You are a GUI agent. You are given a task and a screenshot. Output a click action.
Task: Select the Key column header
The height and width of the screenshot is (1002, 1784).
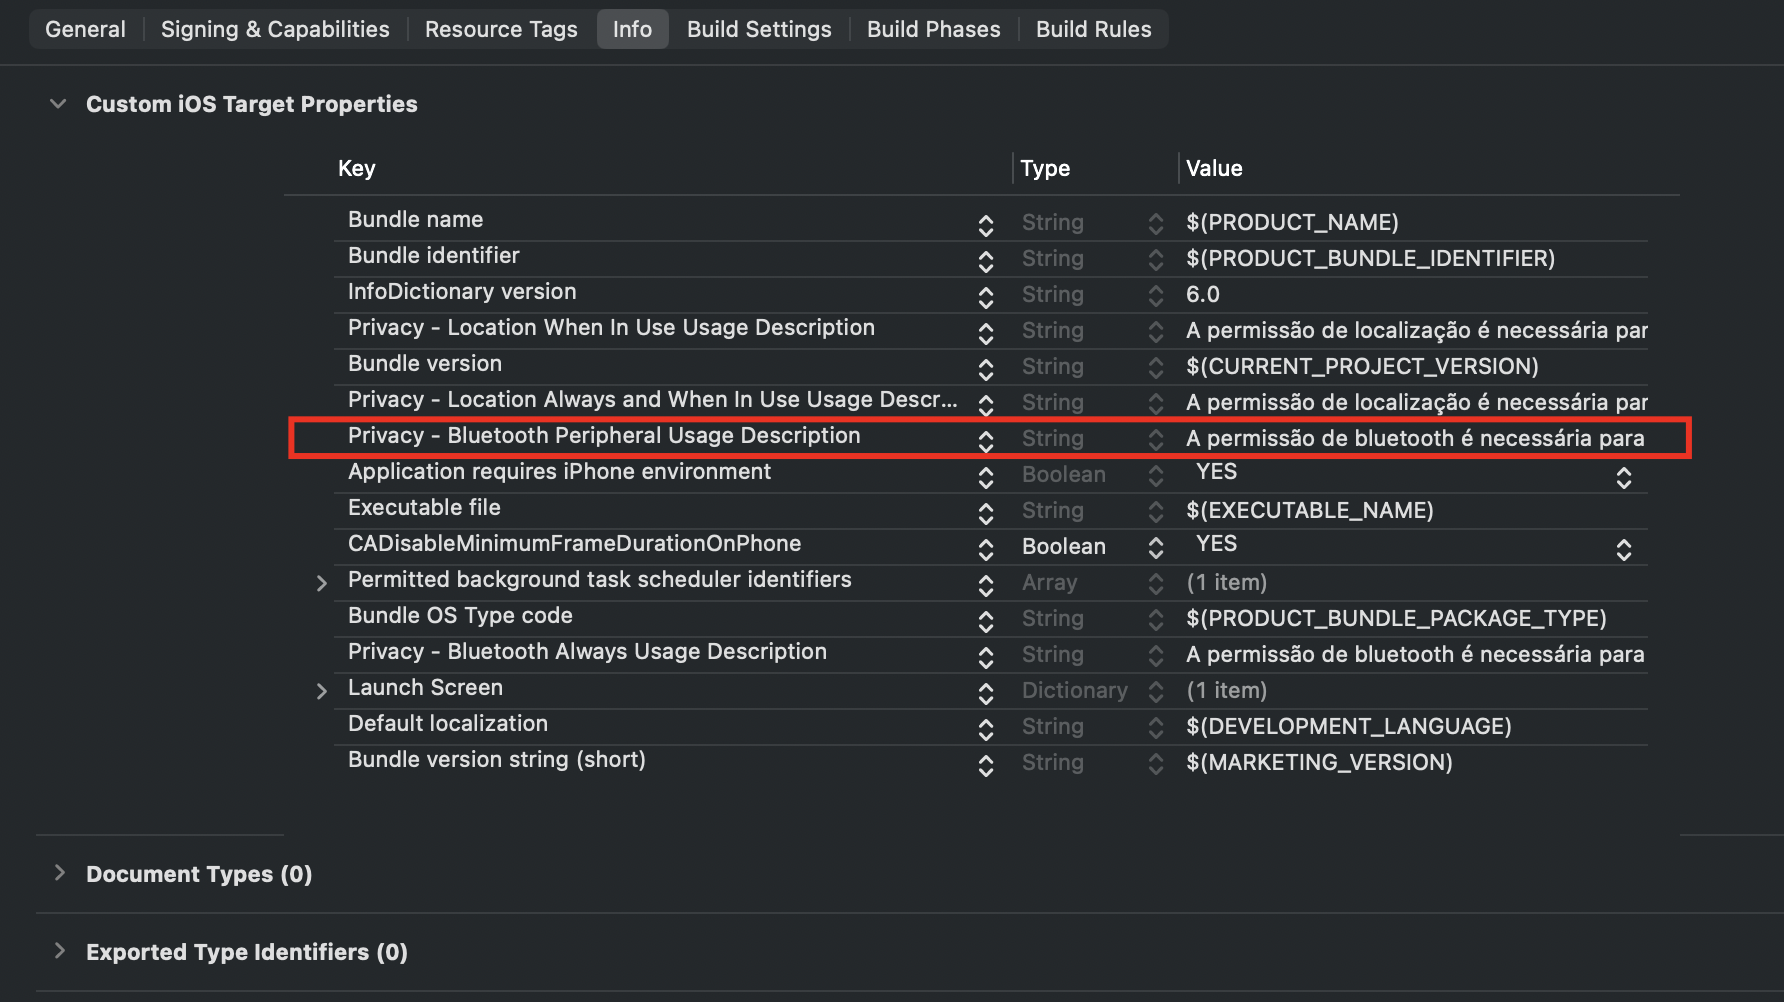356,168
